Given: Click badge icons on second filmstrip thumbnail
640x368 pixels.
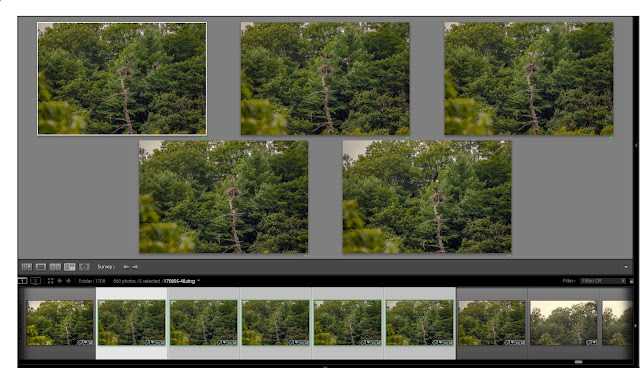Looking at the screenshot, I should click(x=155, y=342).
